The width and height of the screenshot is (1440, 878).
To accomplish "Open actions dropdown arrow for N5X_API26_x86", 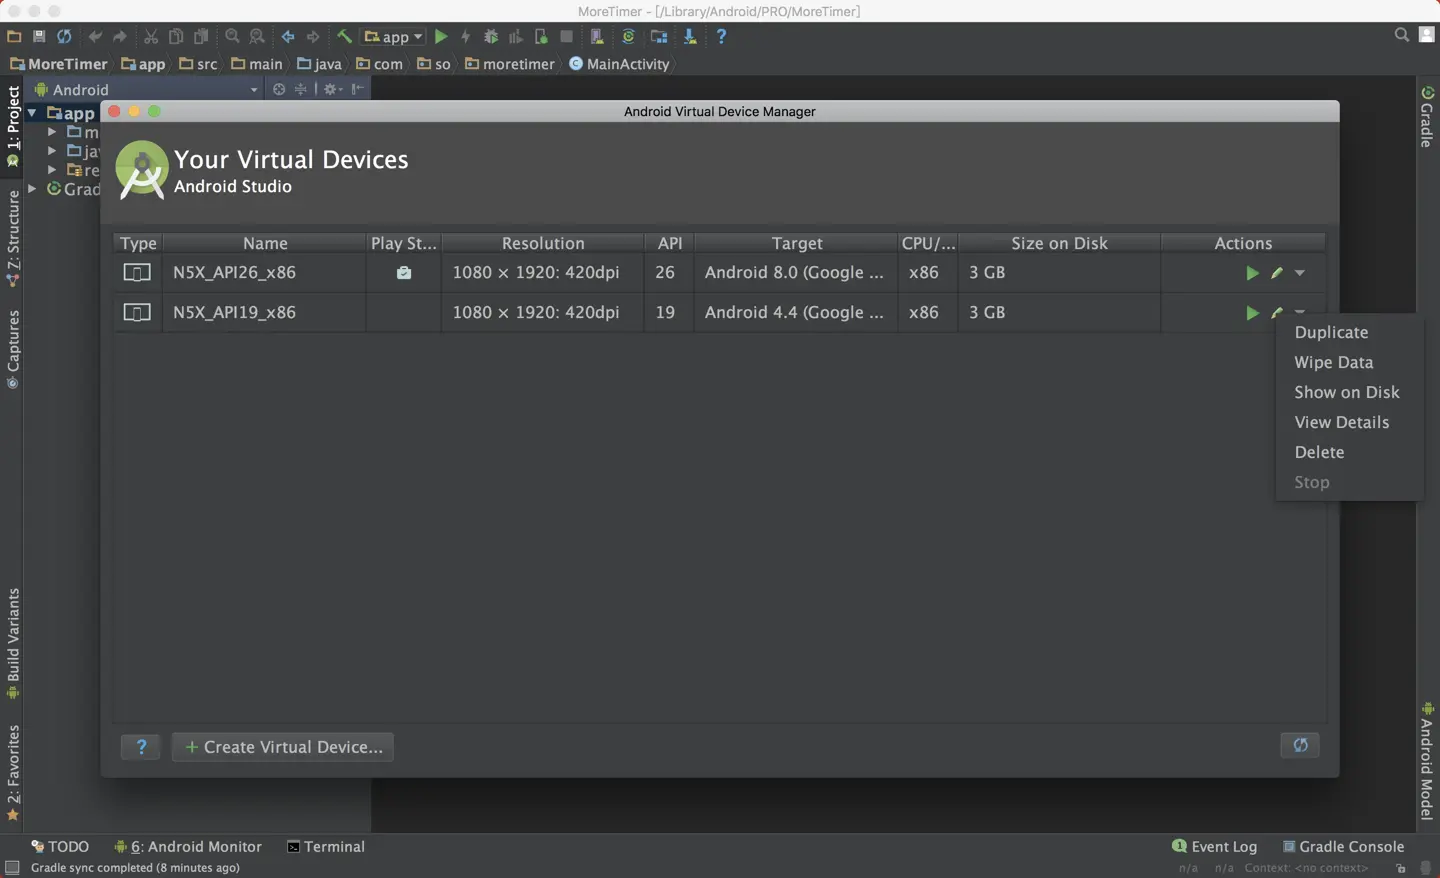I will tap(1300, 273).
